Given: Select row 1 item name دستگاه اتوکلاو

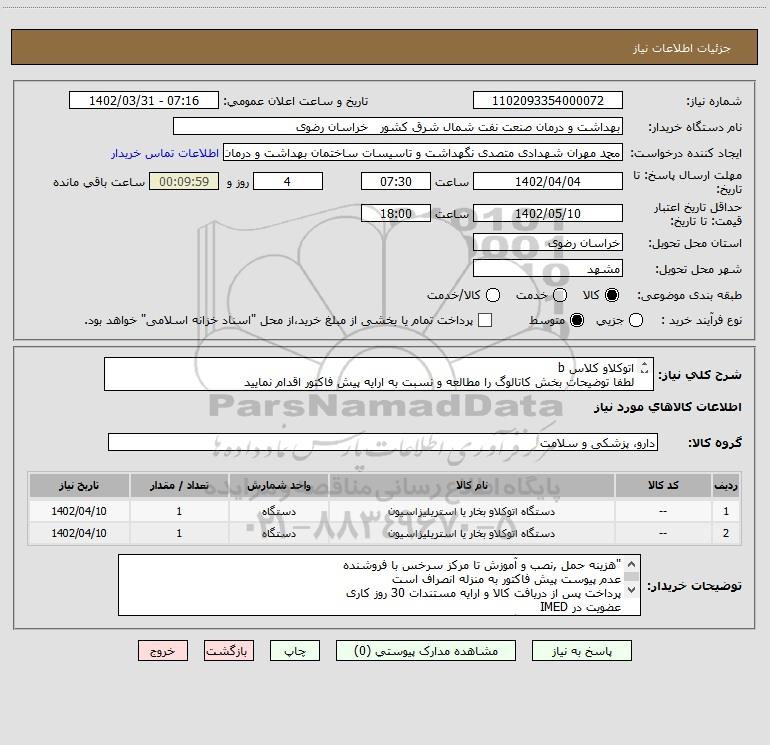Looking at the screenshot, I should [471, 511].
